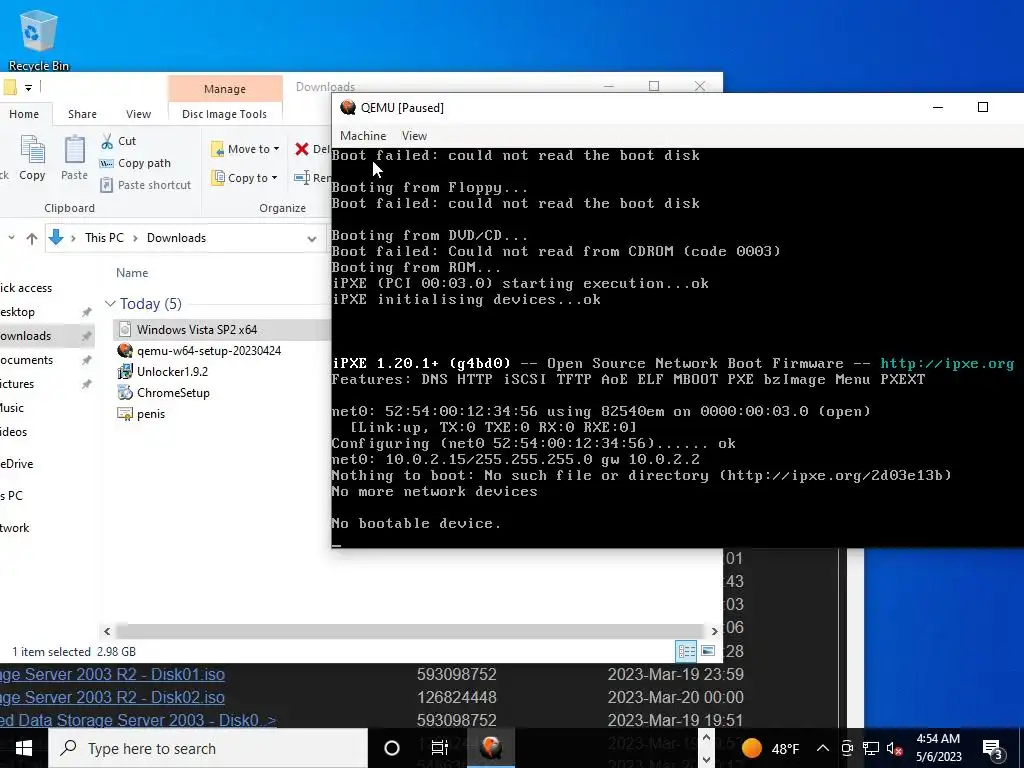Click the horizontal scrollbar left arrow
The height and width of the screenshot is (768, 1024).
[107, 632]
